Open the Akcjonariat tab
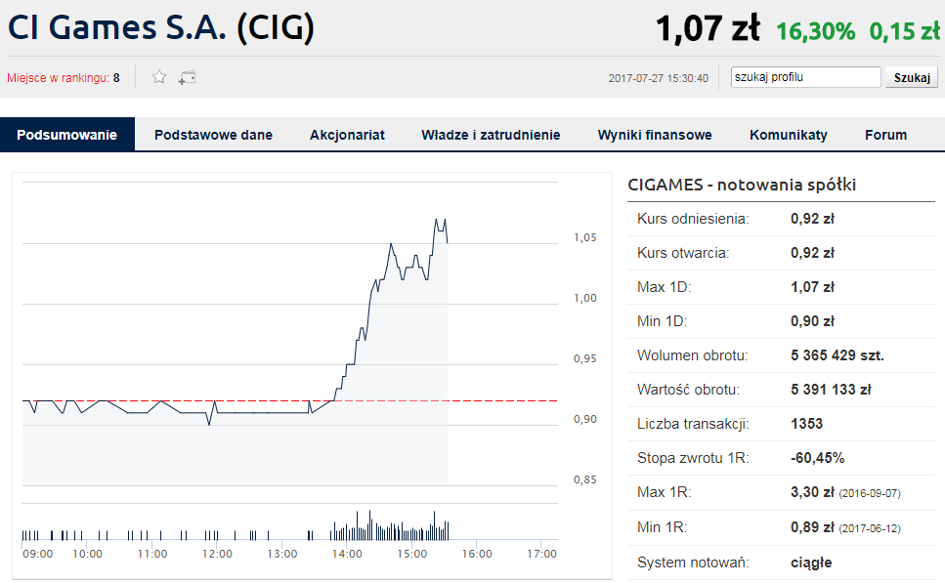 [x=347, y=134]
